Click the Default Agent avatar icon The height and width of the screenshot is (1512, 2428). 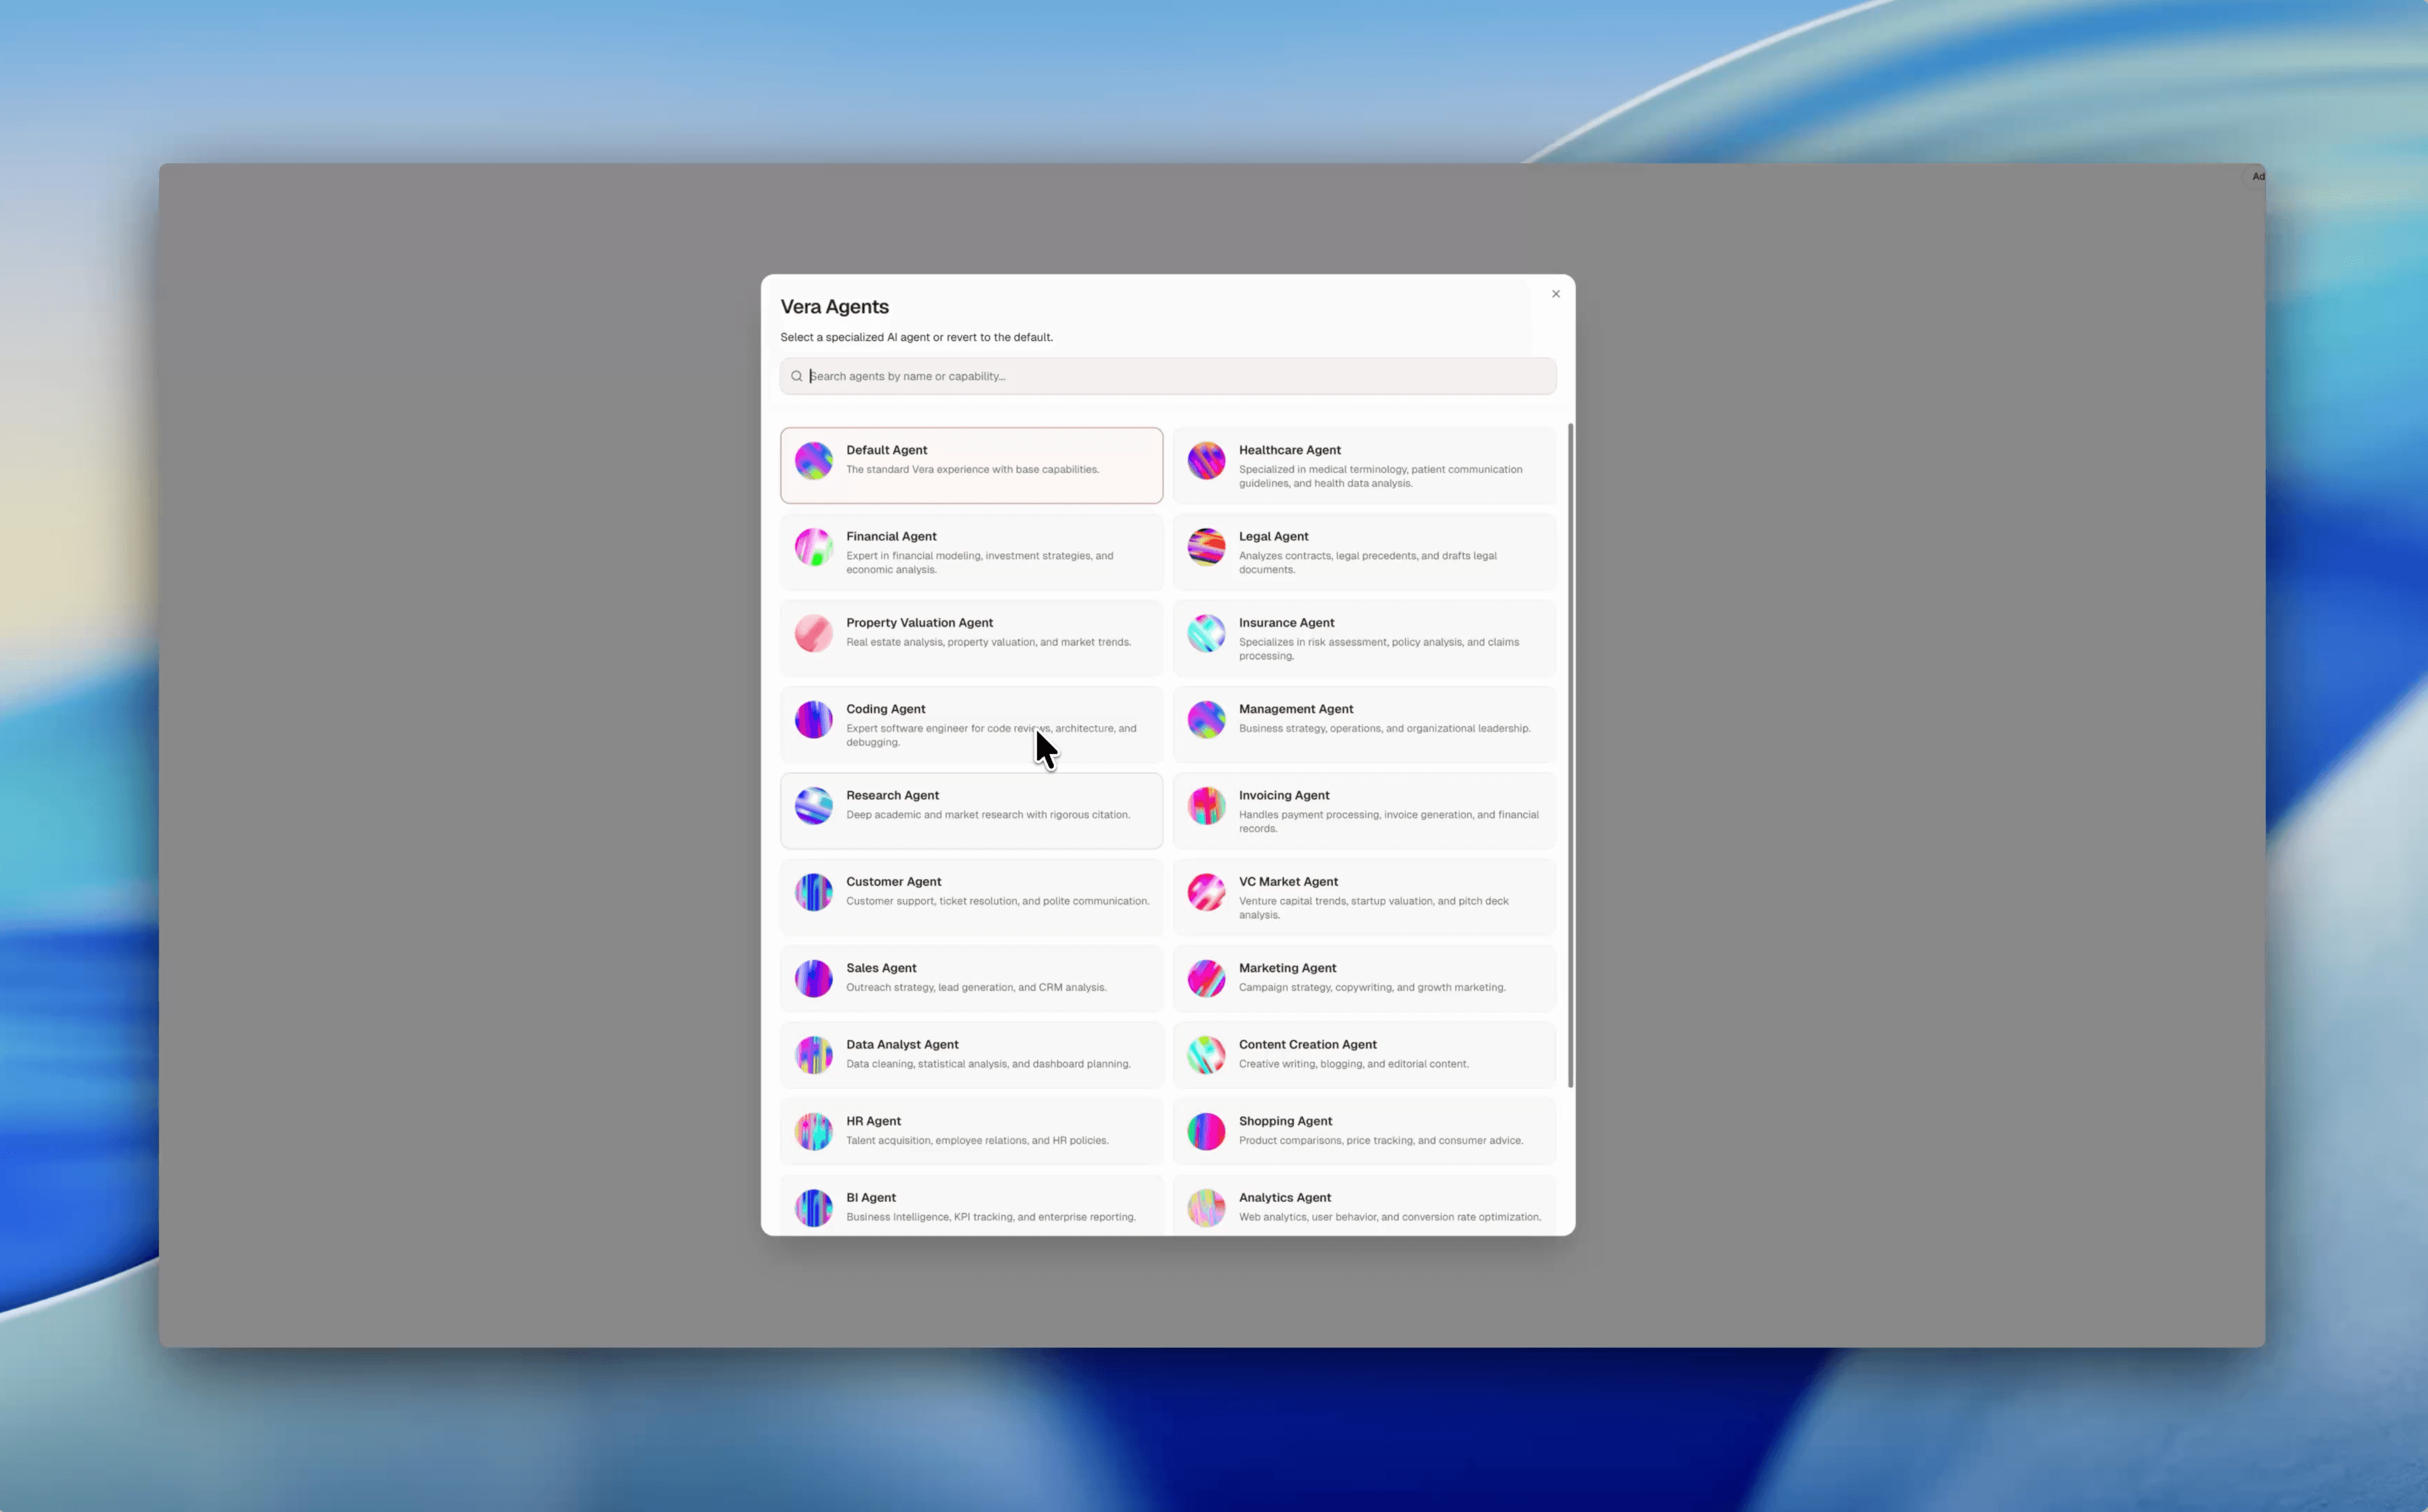813,460
